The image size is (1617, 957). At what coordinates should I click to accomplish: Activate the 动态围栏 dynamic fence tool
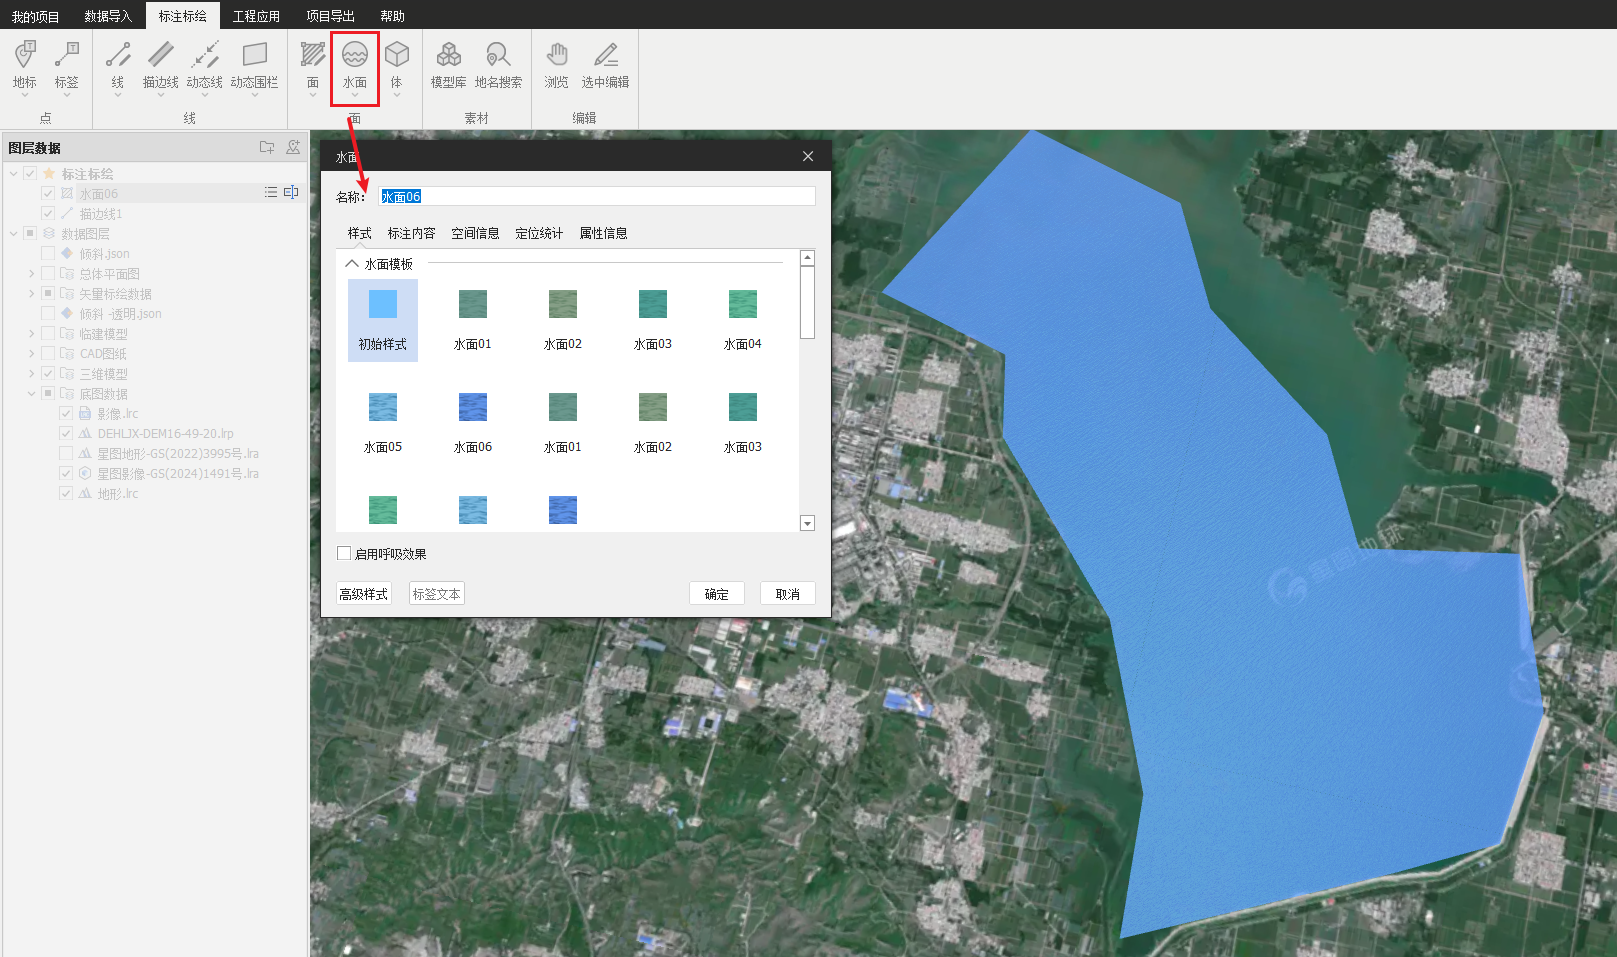click(x=254, y=64)
